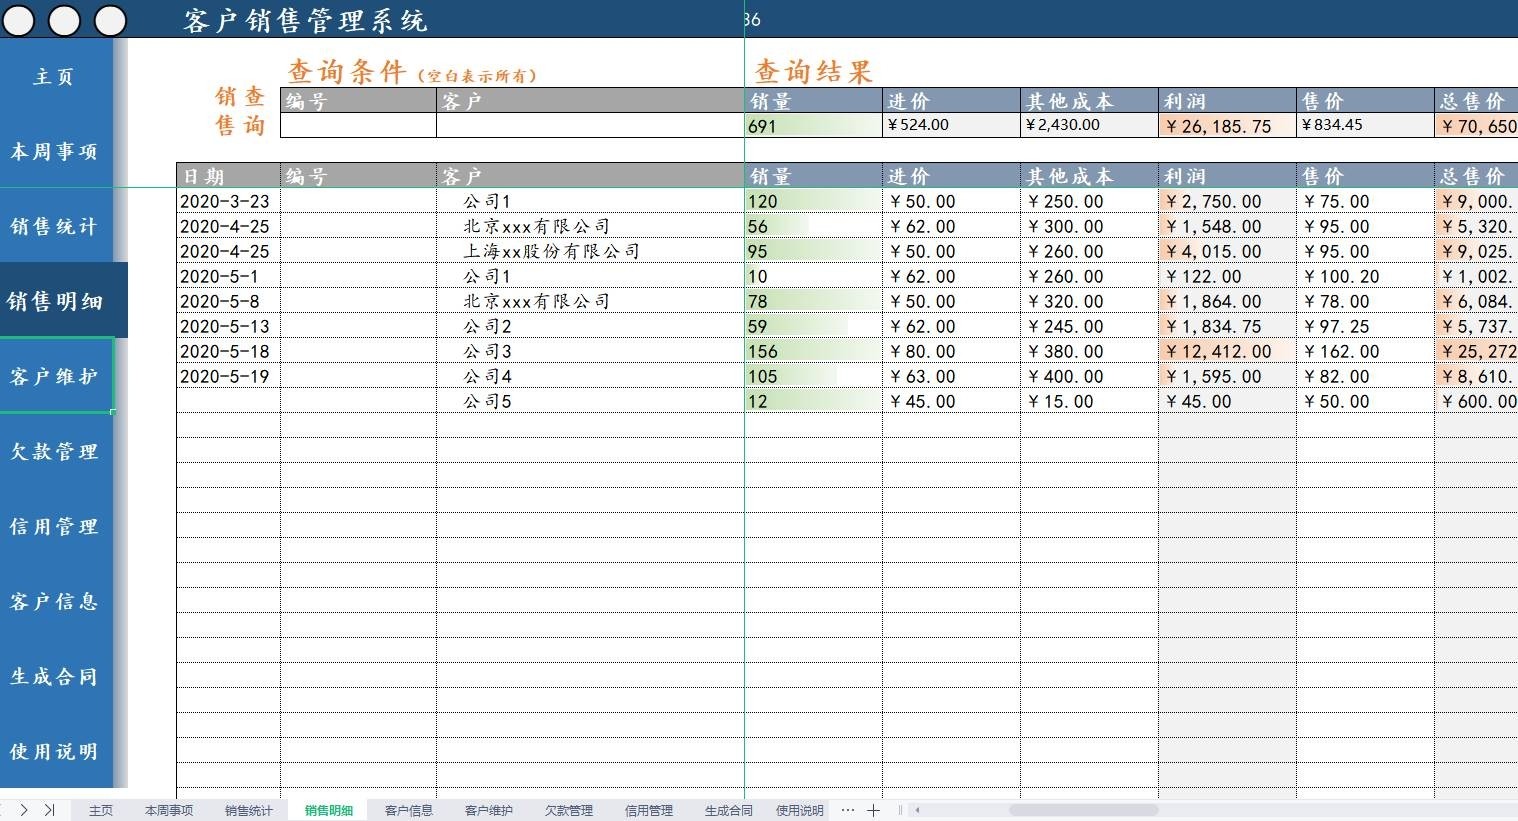Image resolution: width=1518 pixels, height=821 pixels.
Task: Select sales volume cell 156
Action: click(813, 351)
